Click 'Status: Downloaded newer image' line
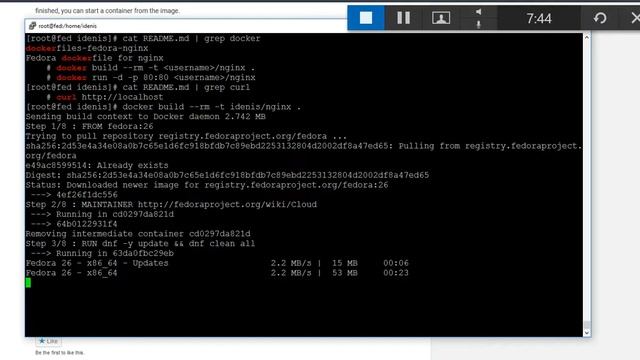The height and width of the screenshot is (360, 640). [x=207, y=185]
